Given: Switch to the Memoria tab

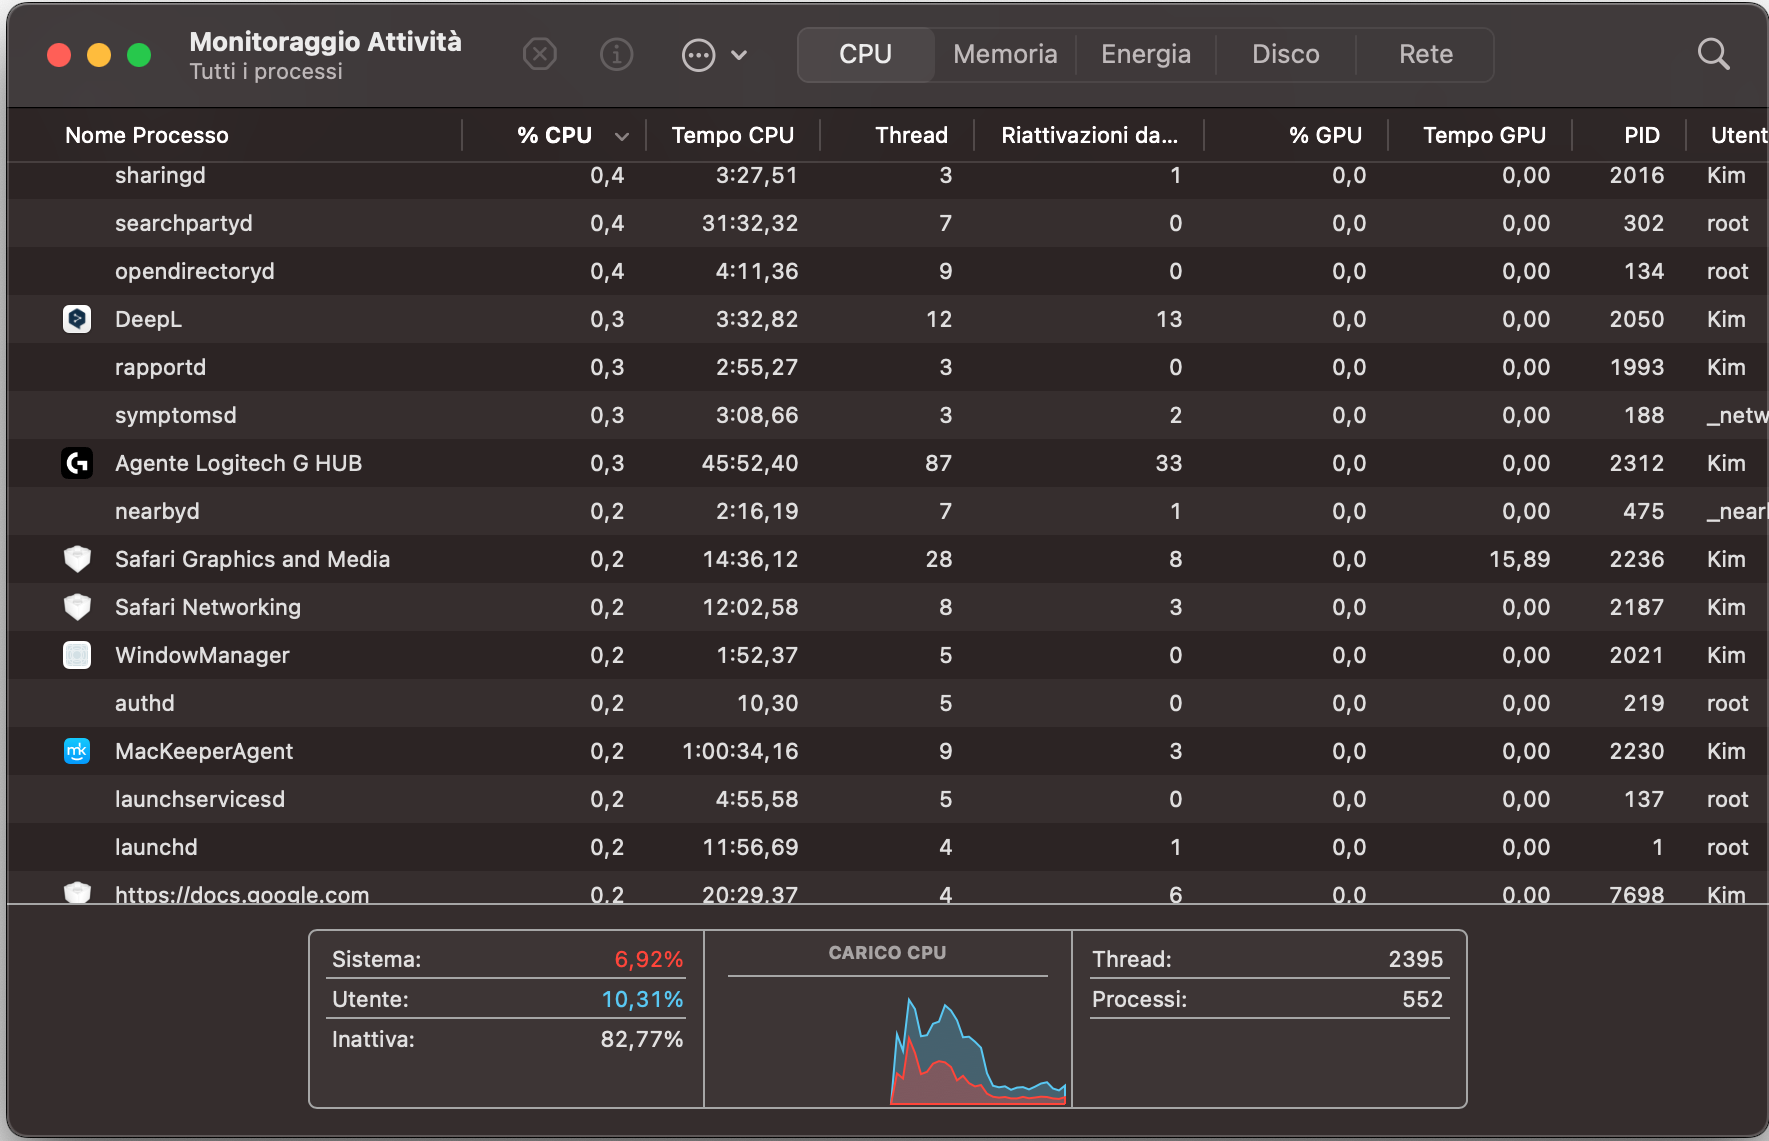Looking at the screenshot, I should (x=1005, y=54).
